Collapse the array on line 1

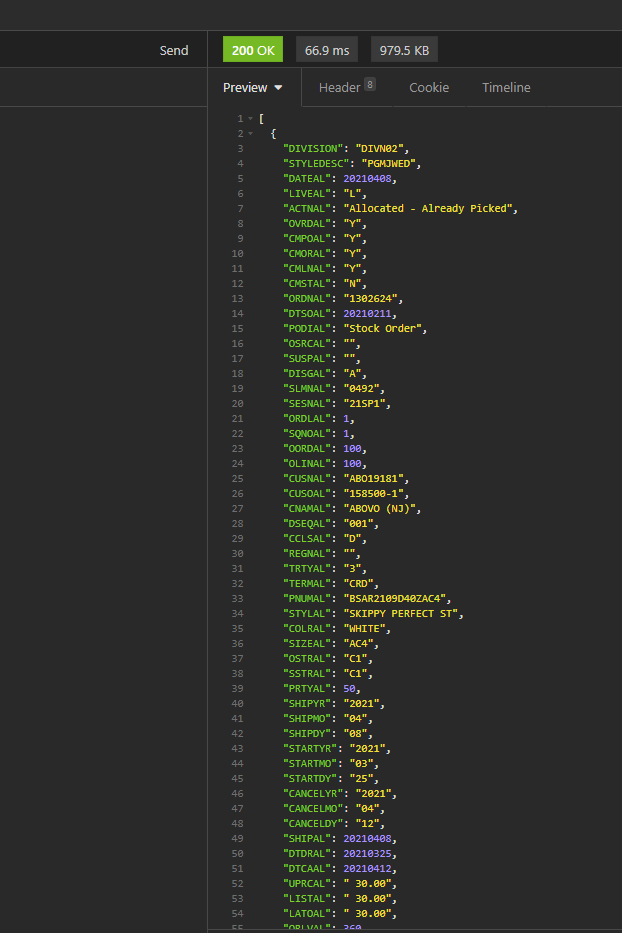point(251,119)
